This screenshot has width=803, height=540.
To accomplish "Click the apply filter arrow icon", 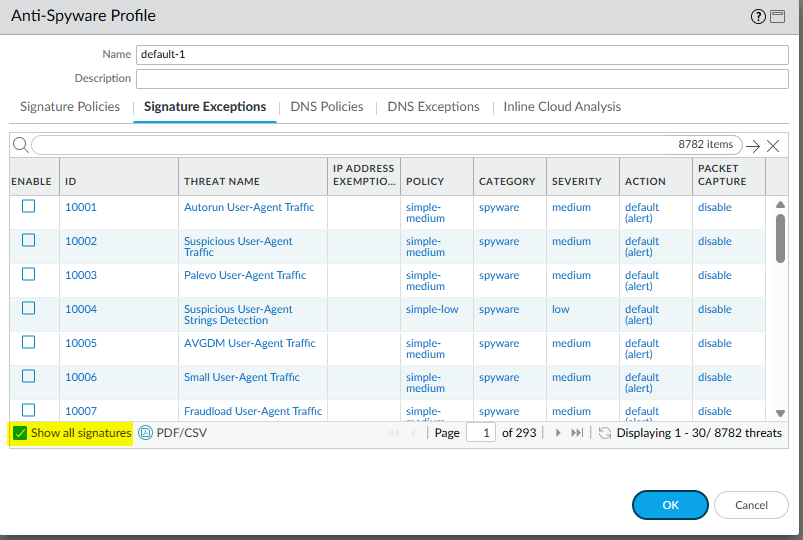I will [x=754, y=146].
